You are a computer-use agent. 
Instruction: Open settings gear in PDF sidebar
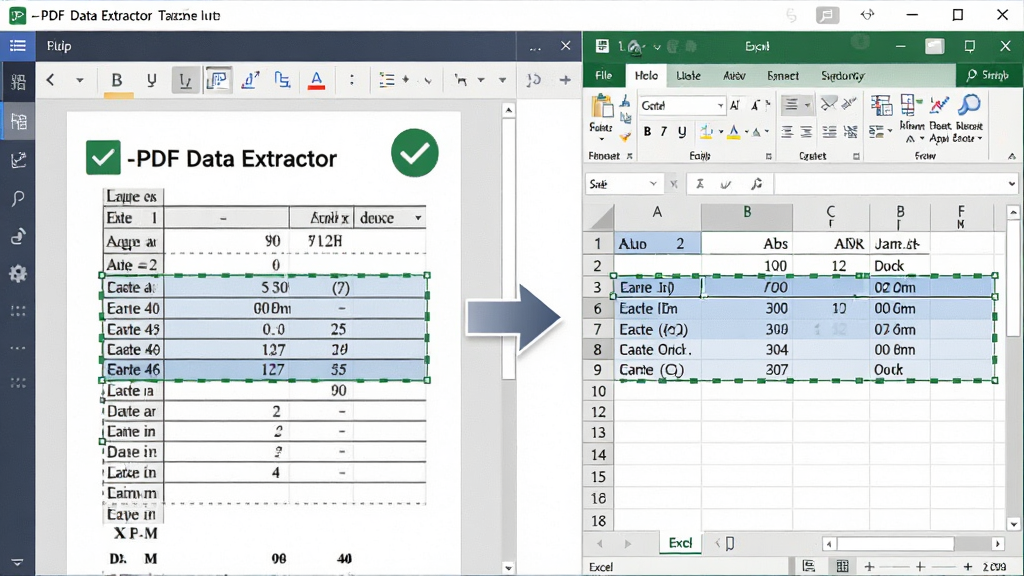click(x=18, y=273)
